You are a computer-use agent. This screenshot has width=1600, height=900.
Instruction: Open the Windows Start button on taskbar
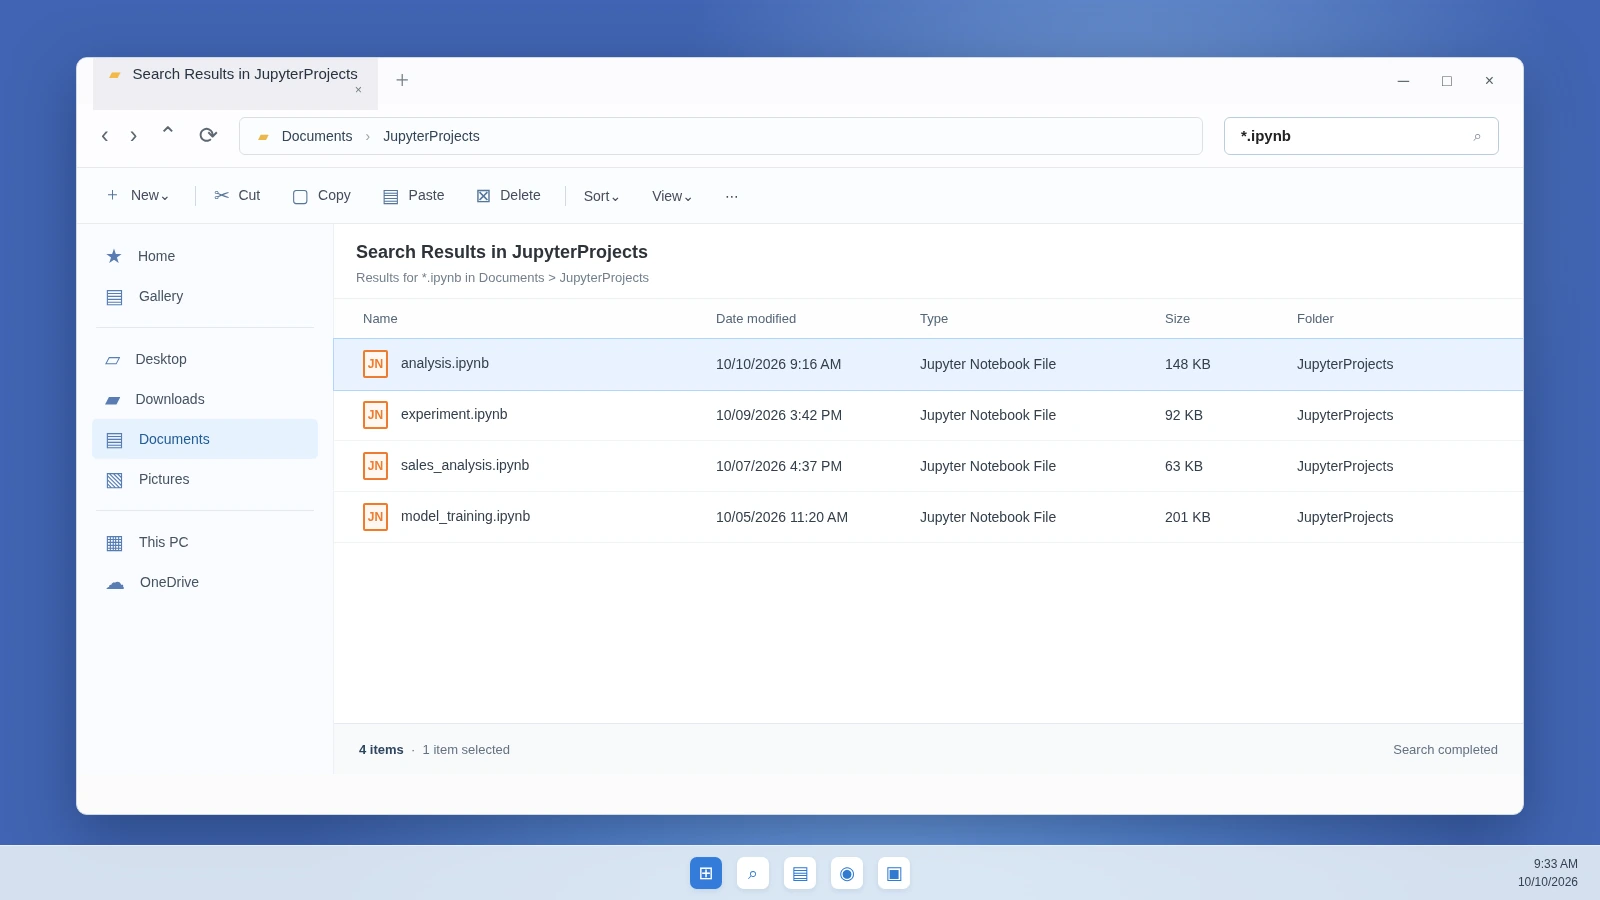point(706,873)
